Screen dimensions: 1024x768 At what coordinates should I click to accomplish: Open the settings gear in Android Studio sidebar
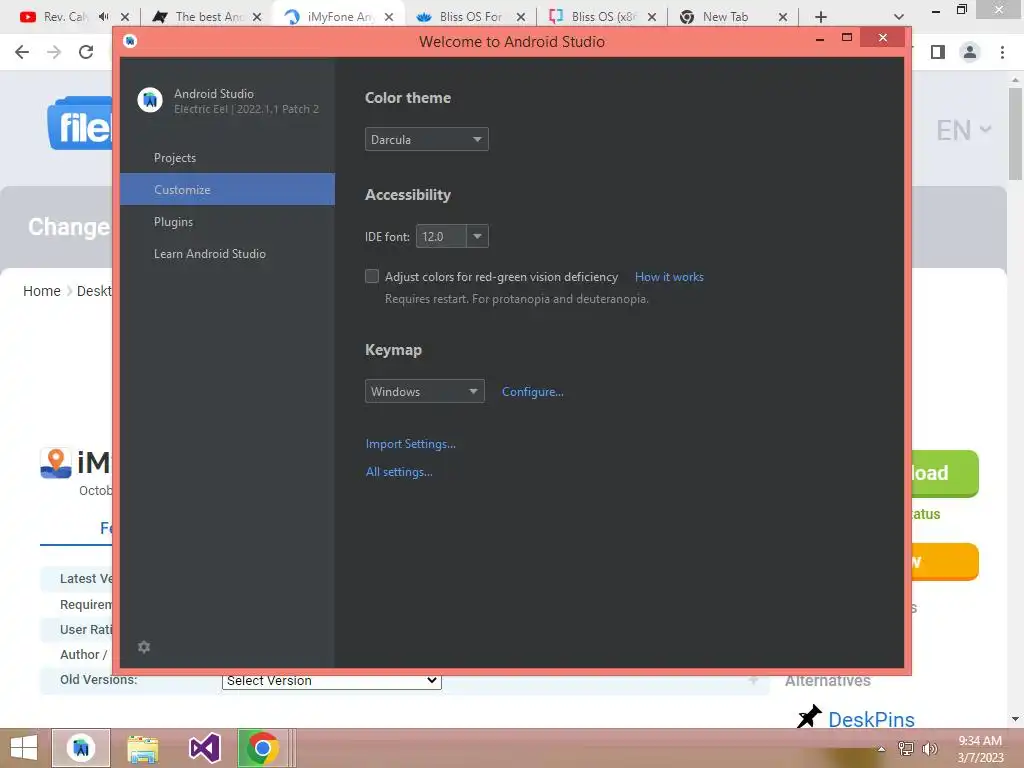coord(144,647)
